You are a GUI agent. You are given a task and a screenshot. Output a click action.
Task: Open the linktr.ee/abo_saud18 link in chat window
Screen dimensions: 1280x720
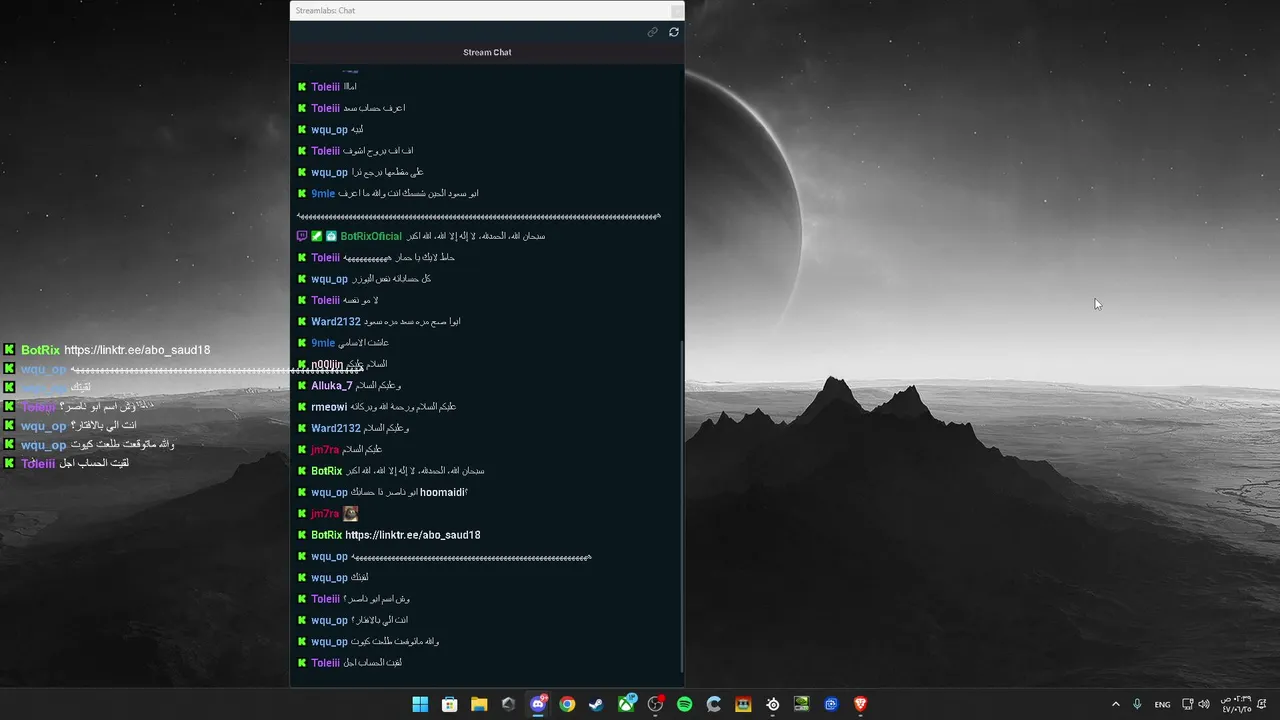point(413,535)
